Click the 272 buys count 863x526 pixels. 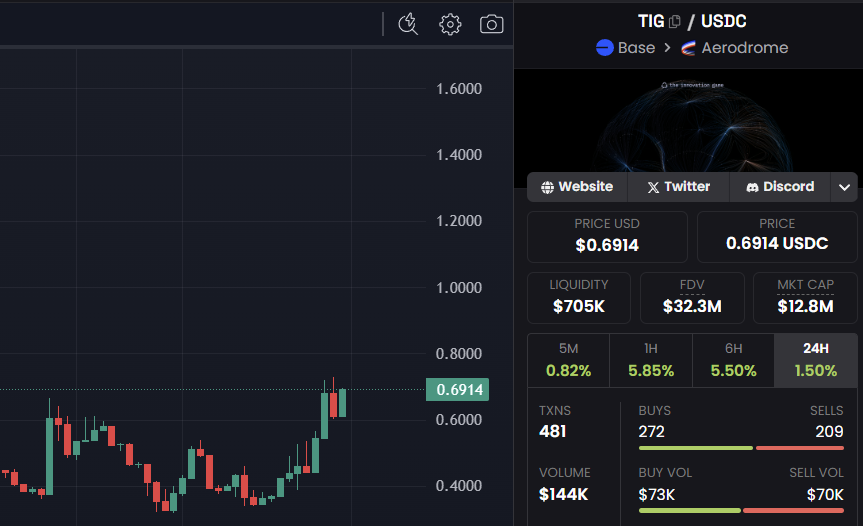[x=652, y=431]
